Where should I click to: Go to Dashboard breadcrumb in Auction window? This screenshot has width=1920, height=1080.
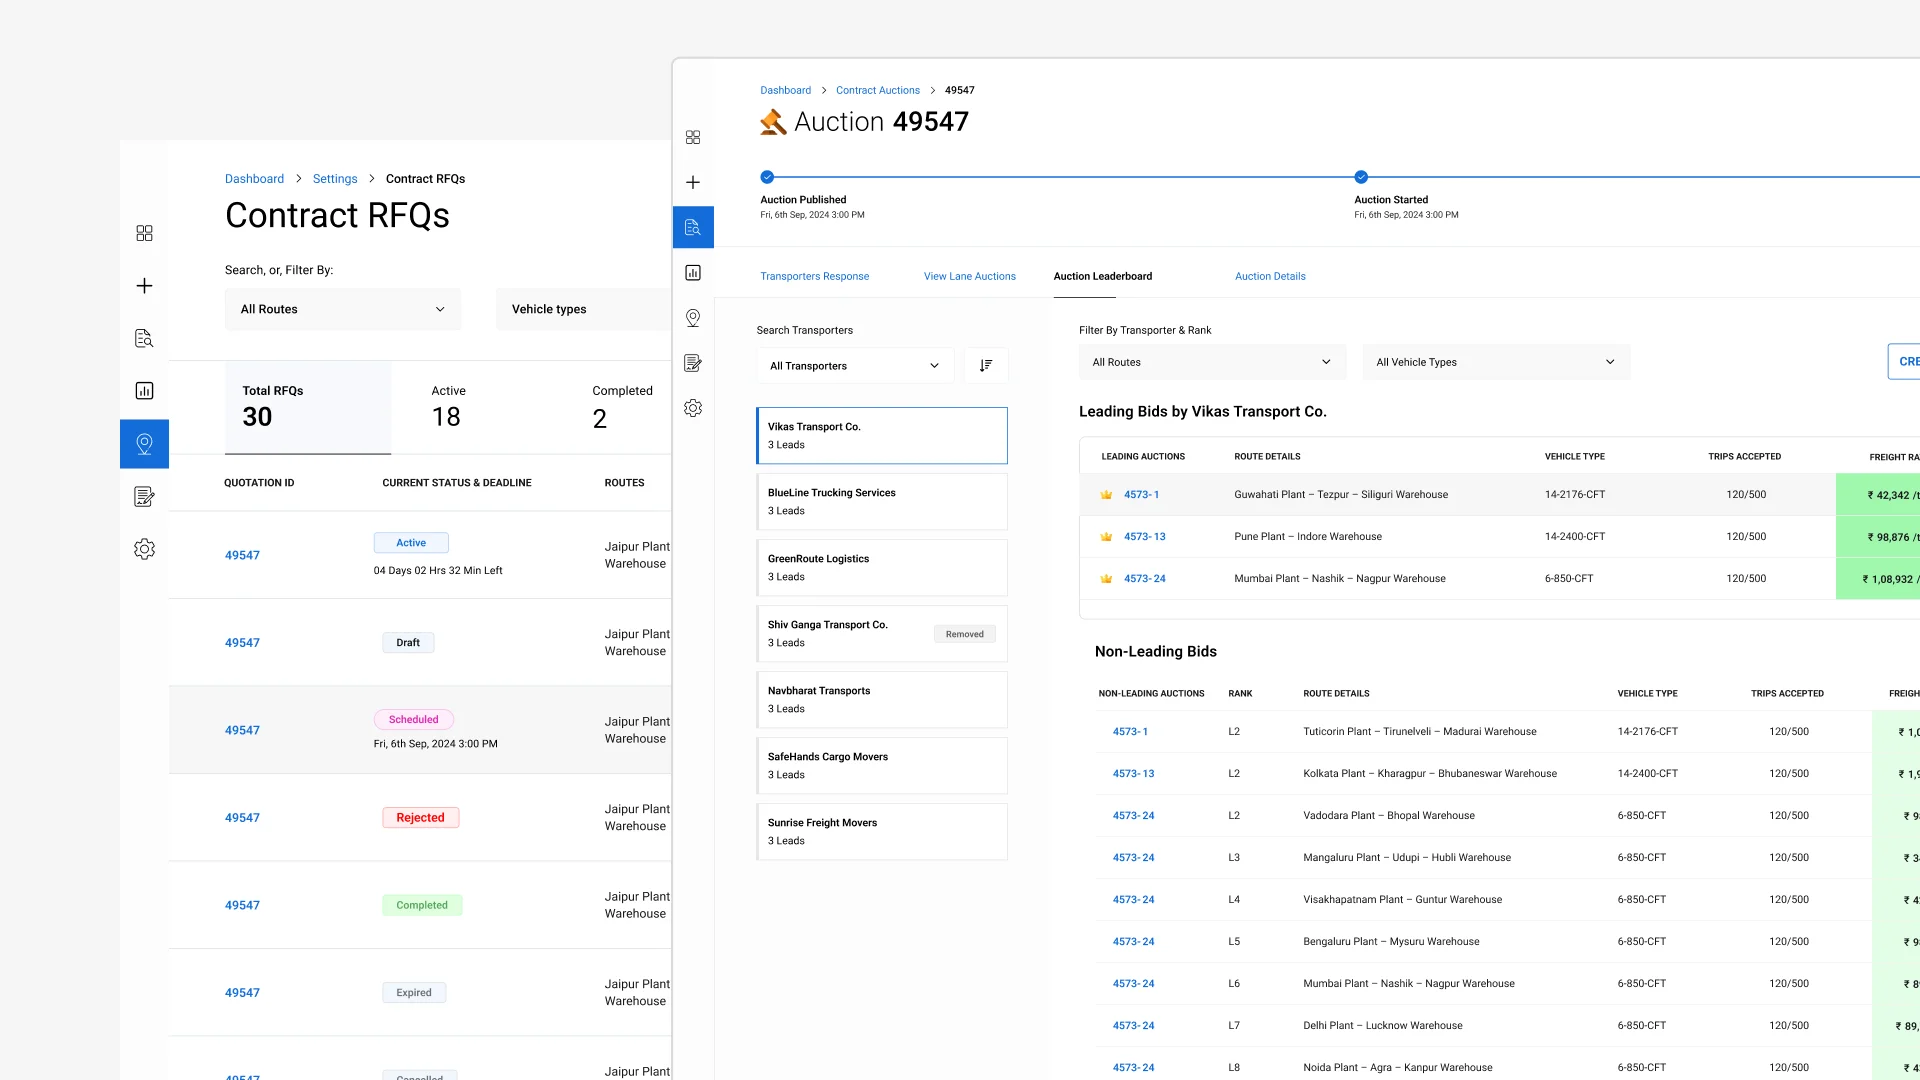pos(785,90)
